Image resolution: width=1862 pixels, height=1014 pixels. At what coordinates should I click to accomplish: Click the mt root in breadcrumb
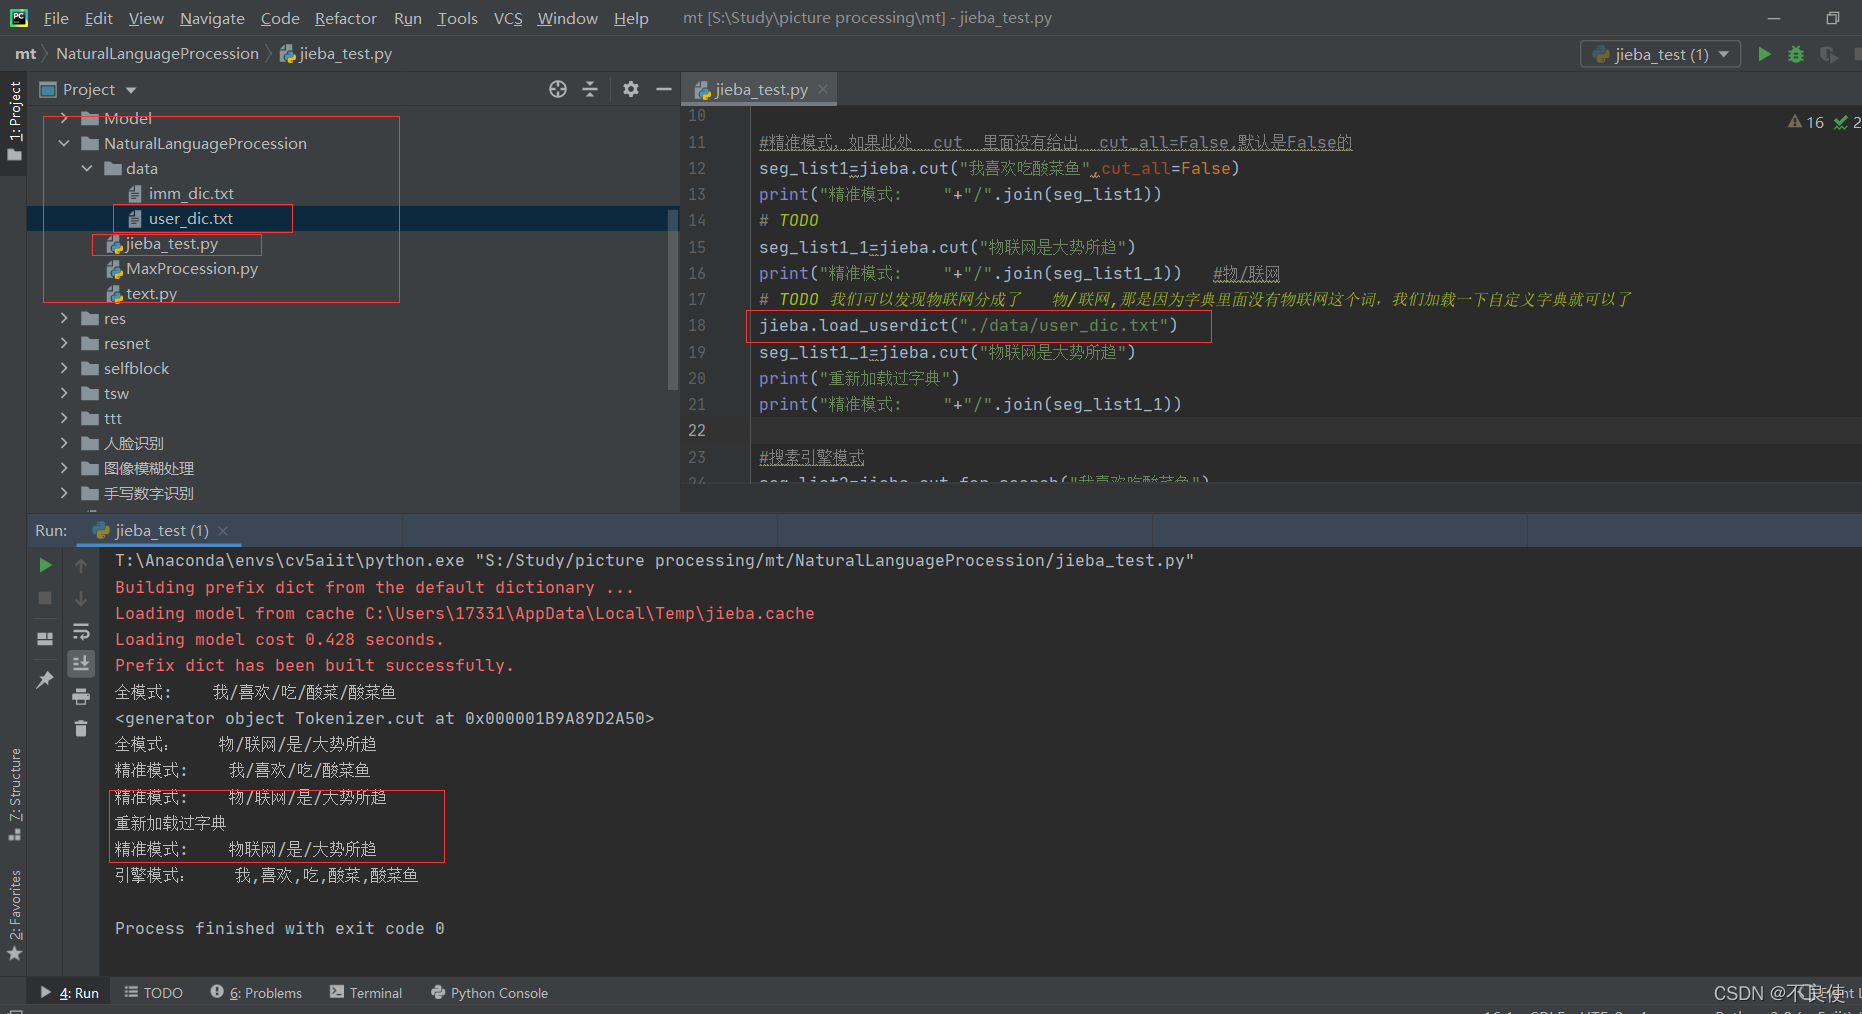tap(25, 54)
